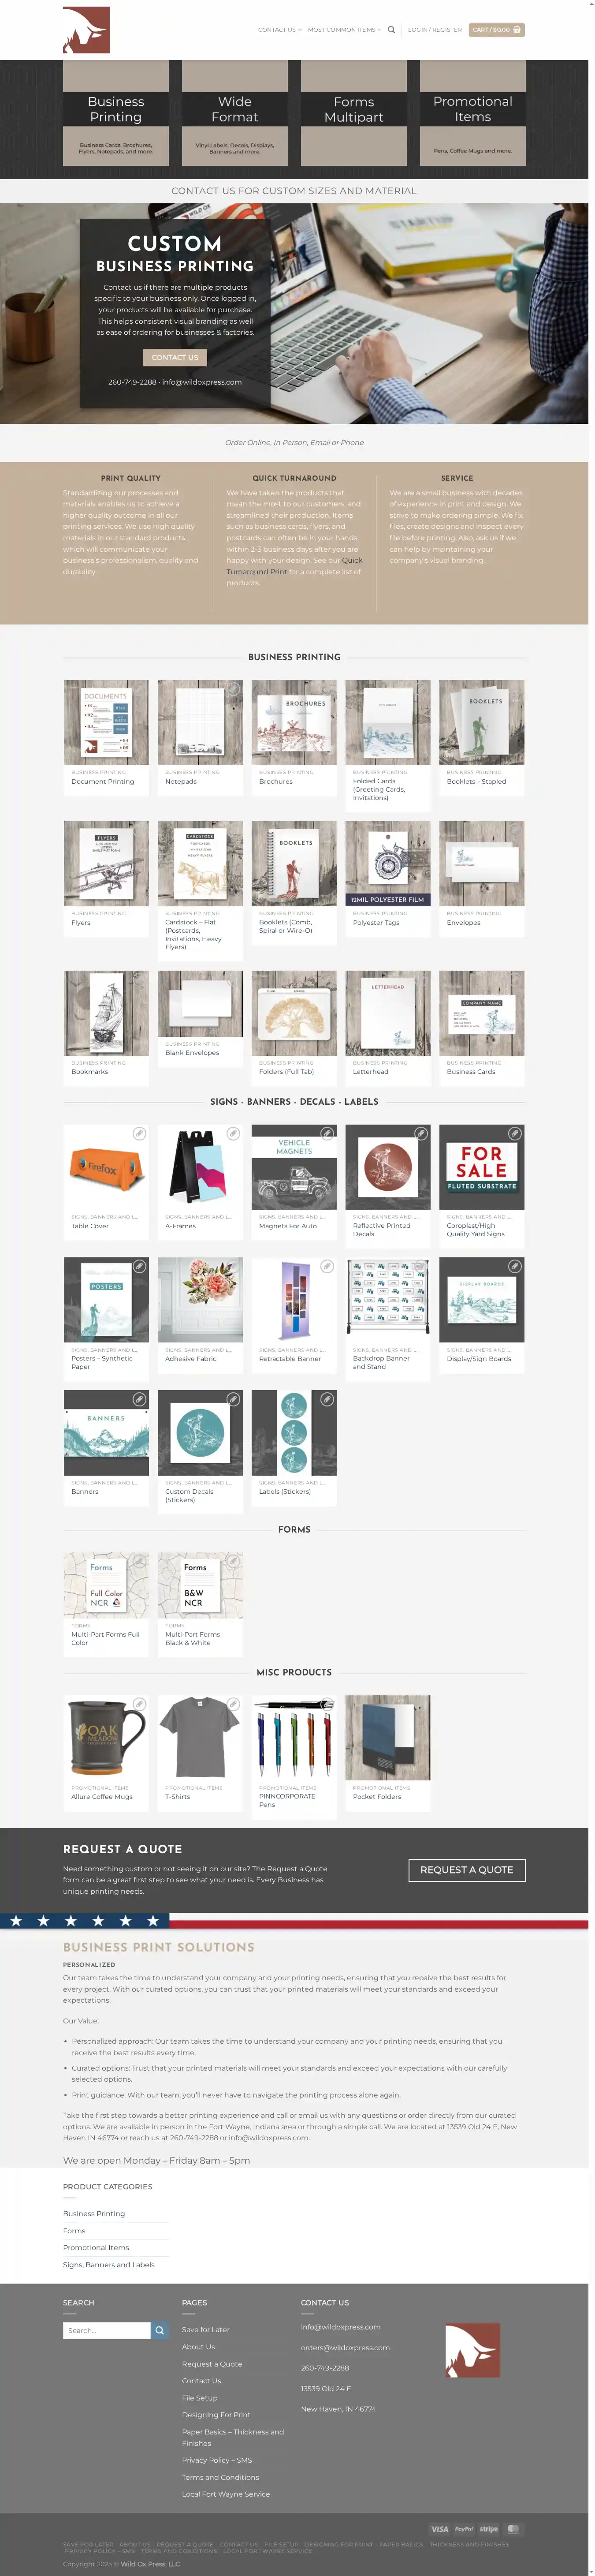This screenshot has height=2576, width=595.
Task: Expand the Contact Us dropdown menu
Action: [x=280, y=30]
